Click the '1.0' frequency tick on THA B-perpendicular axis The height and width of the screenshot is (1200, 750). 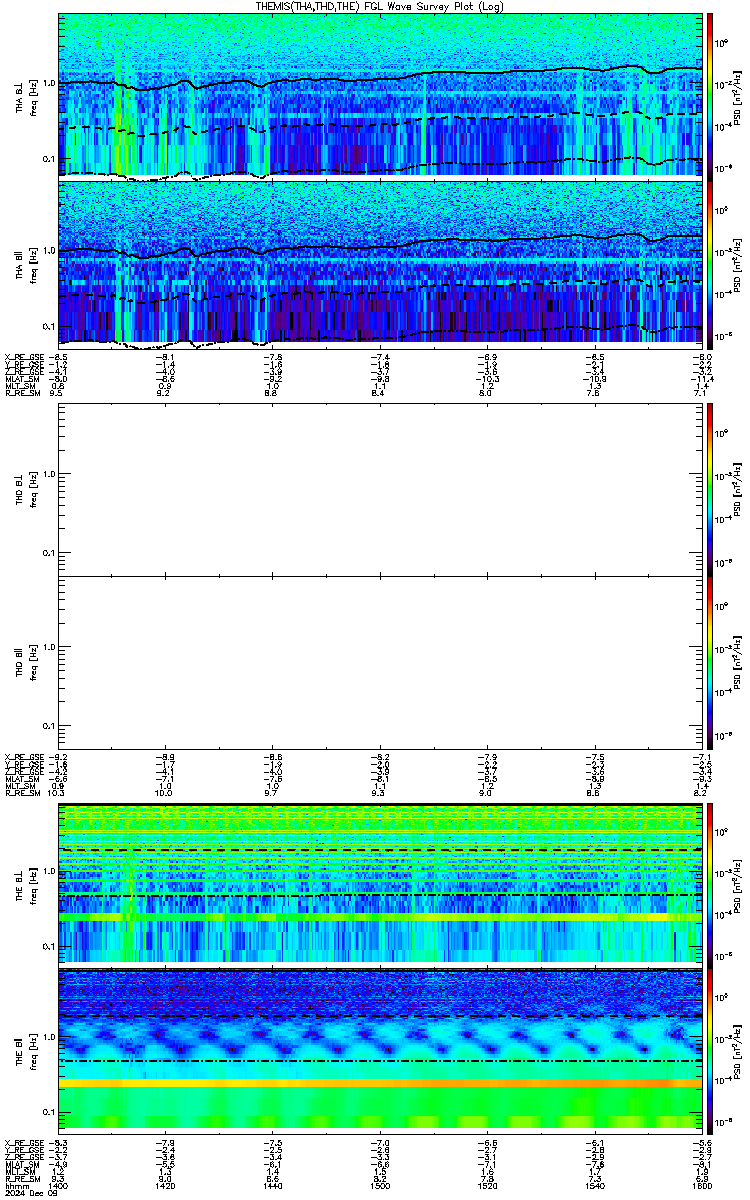(49, 83)
